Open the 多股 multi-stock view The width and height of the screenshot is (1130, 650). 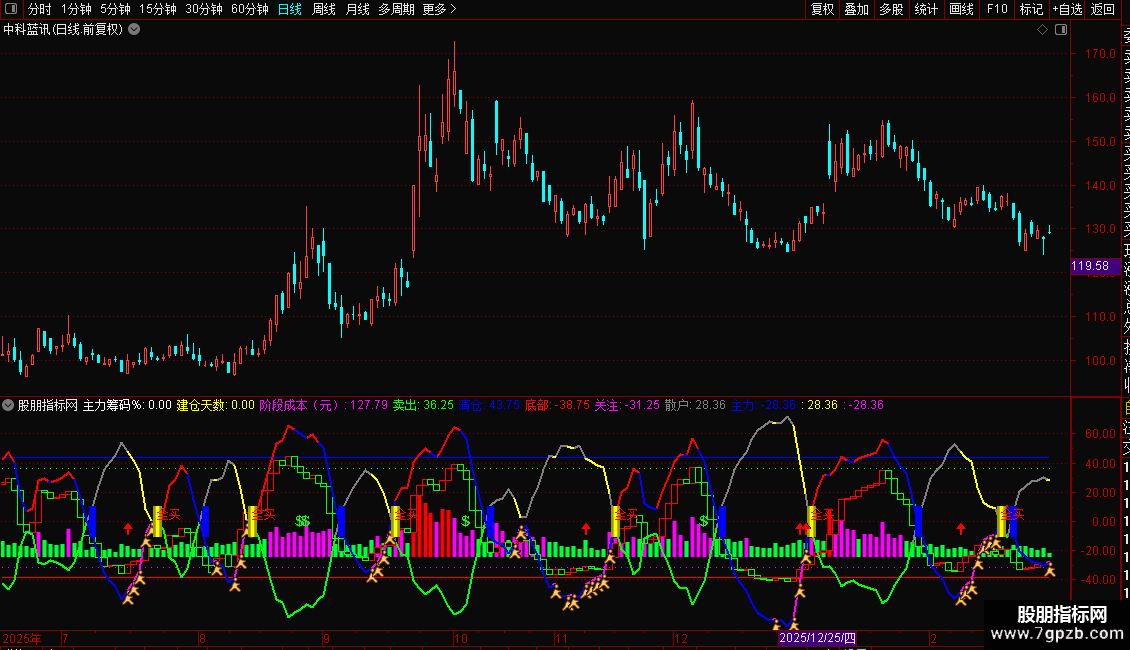click(891, 9)
